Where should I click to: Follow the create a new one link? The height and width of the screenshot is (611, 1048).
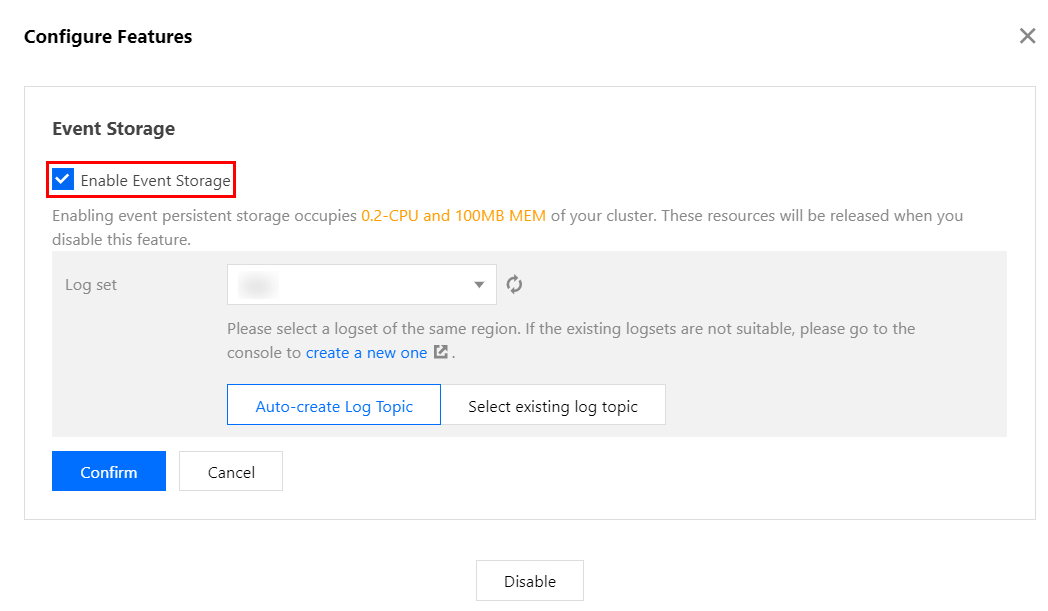tap(366, 353)
